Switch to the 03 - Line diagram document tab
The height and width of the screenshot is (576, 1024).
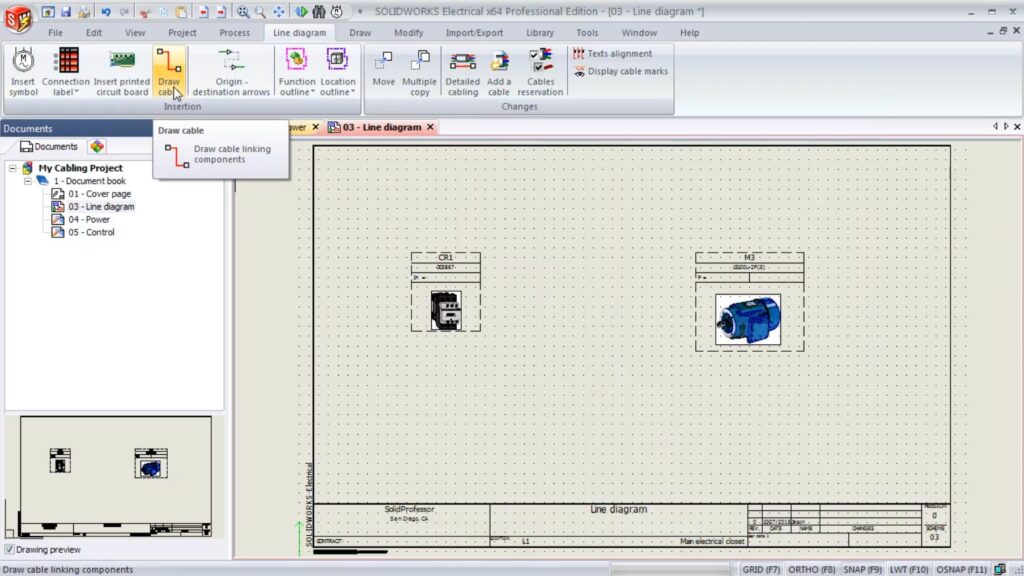pos(381,127)
